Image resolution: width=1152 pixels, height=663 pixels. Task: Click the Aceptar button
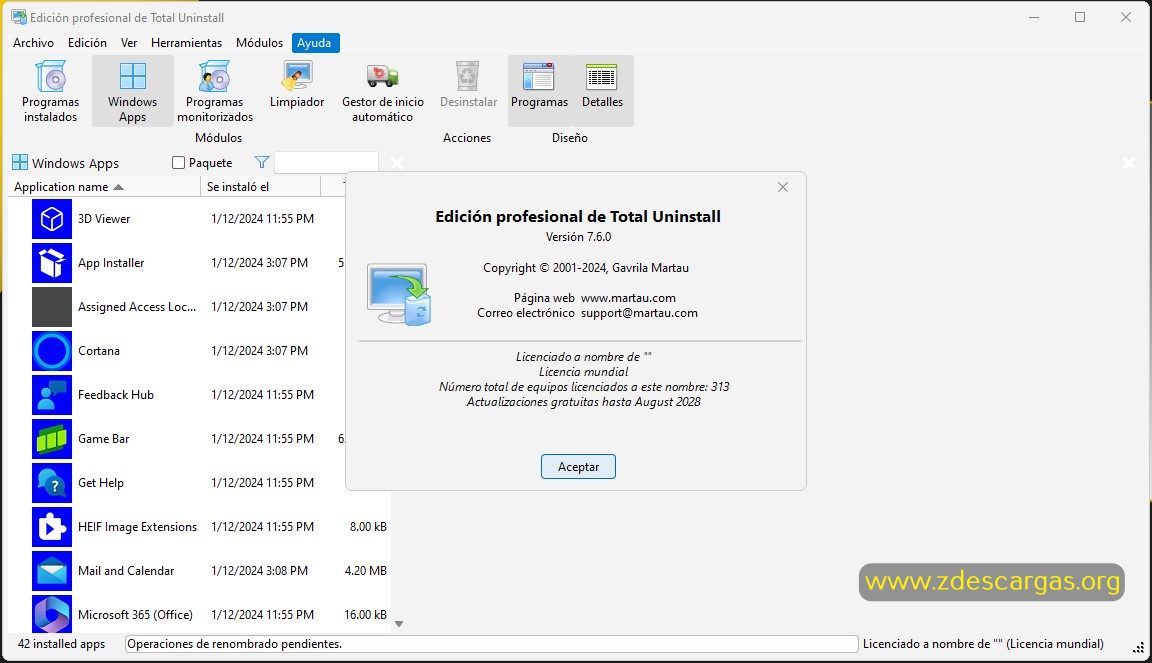pos(578,467)
